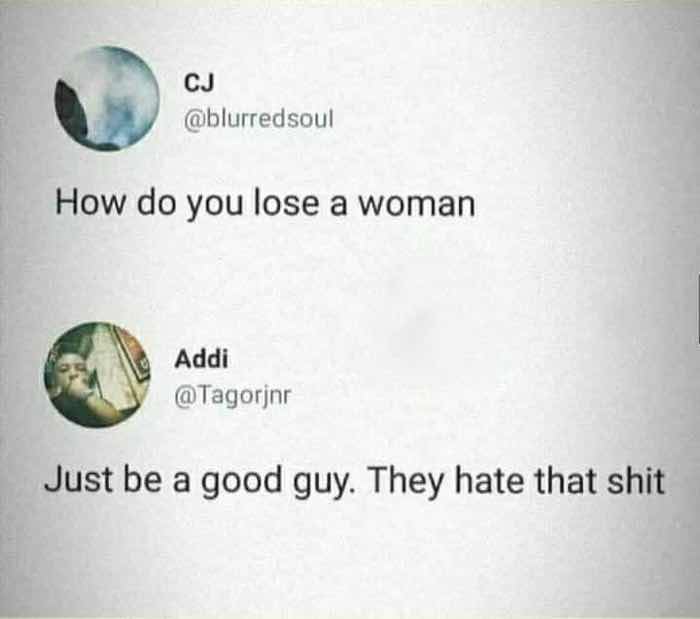Open the tweet "How do you lose a woman"
The image size is (700, 619).
[x=265, y=204]
